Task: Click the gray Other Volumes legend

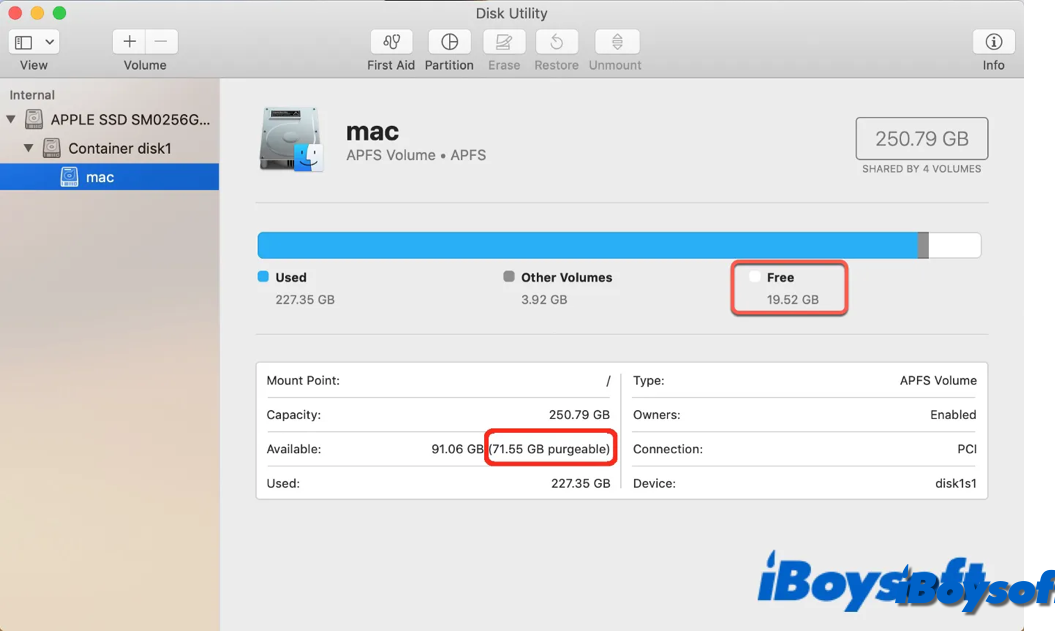Action: coord(509,277)
